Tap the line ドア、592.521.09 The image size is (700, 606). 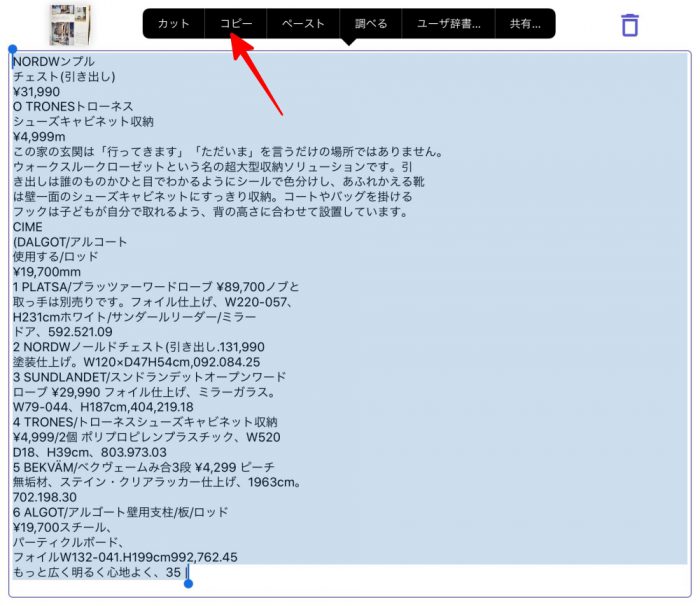[x=62, y=332]
